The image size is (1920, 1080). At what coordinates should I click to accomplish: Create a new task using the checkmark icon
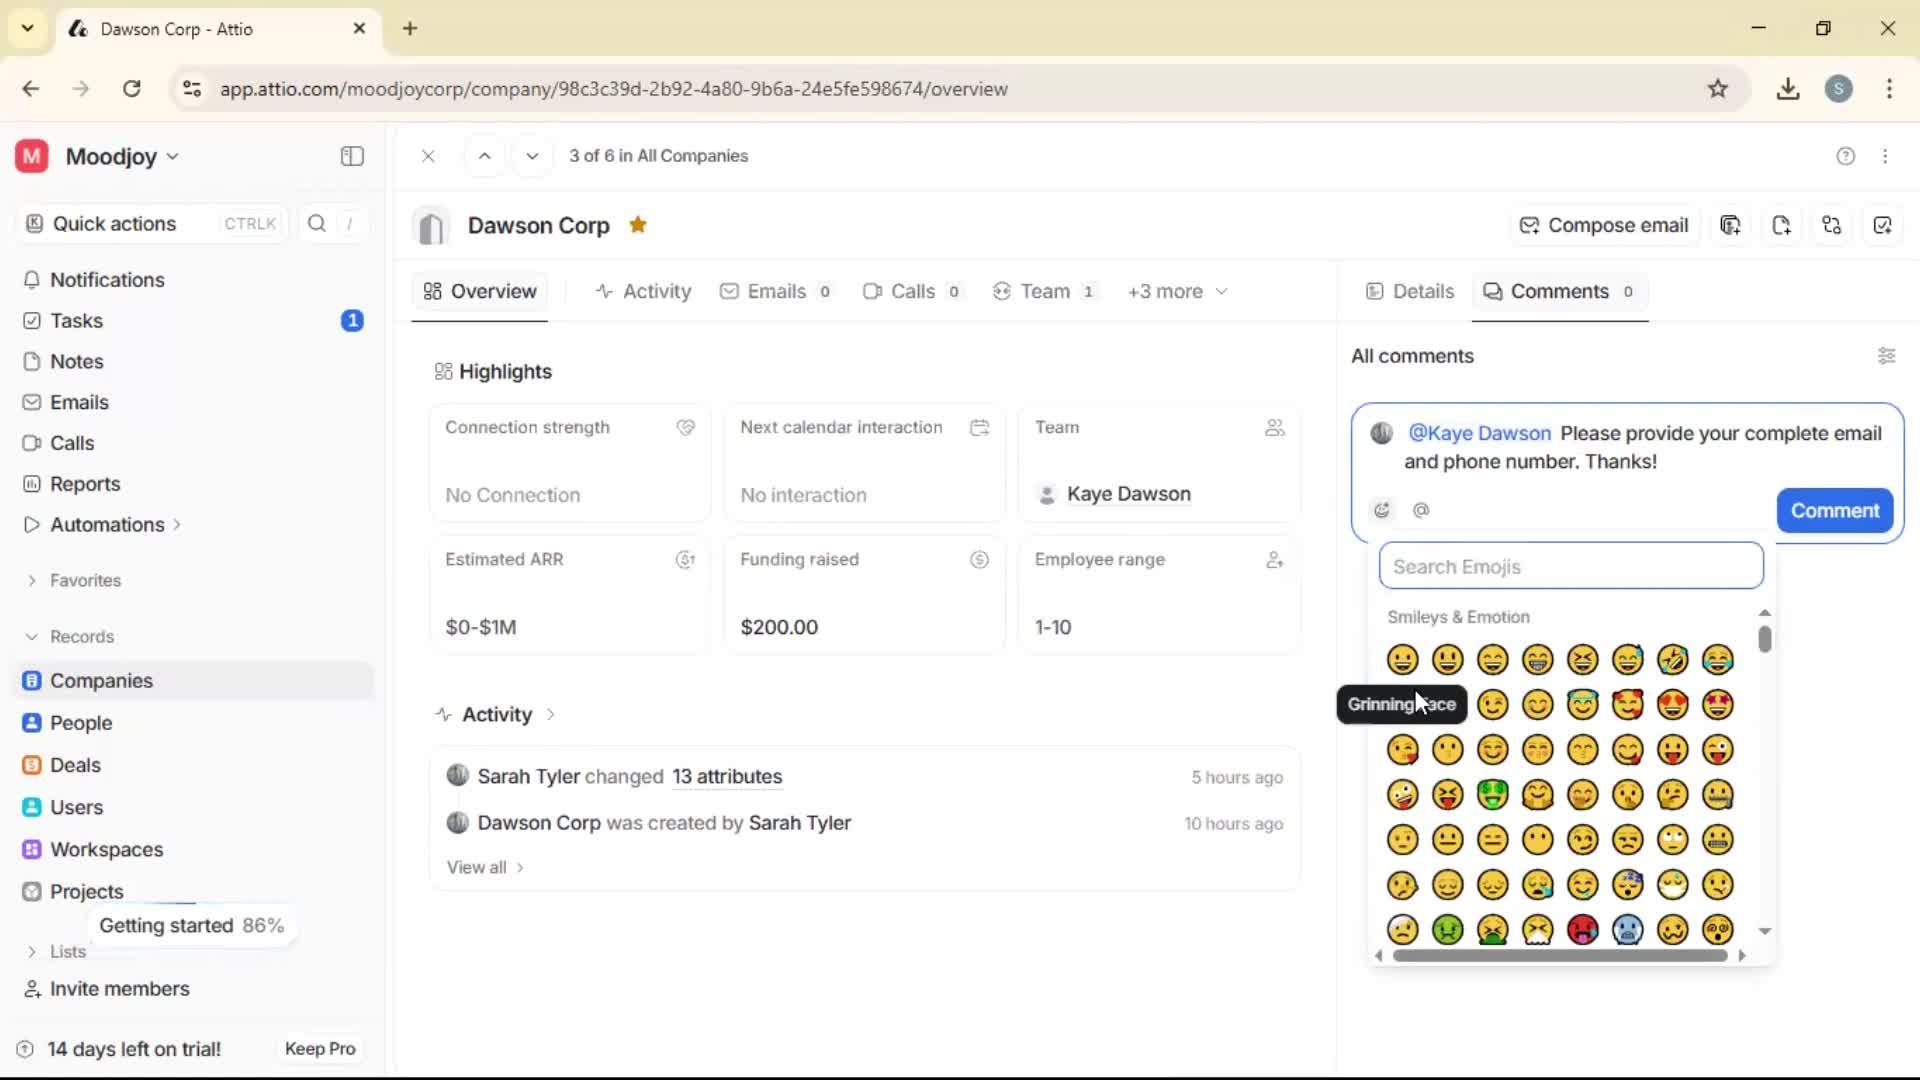[1884, 225]
